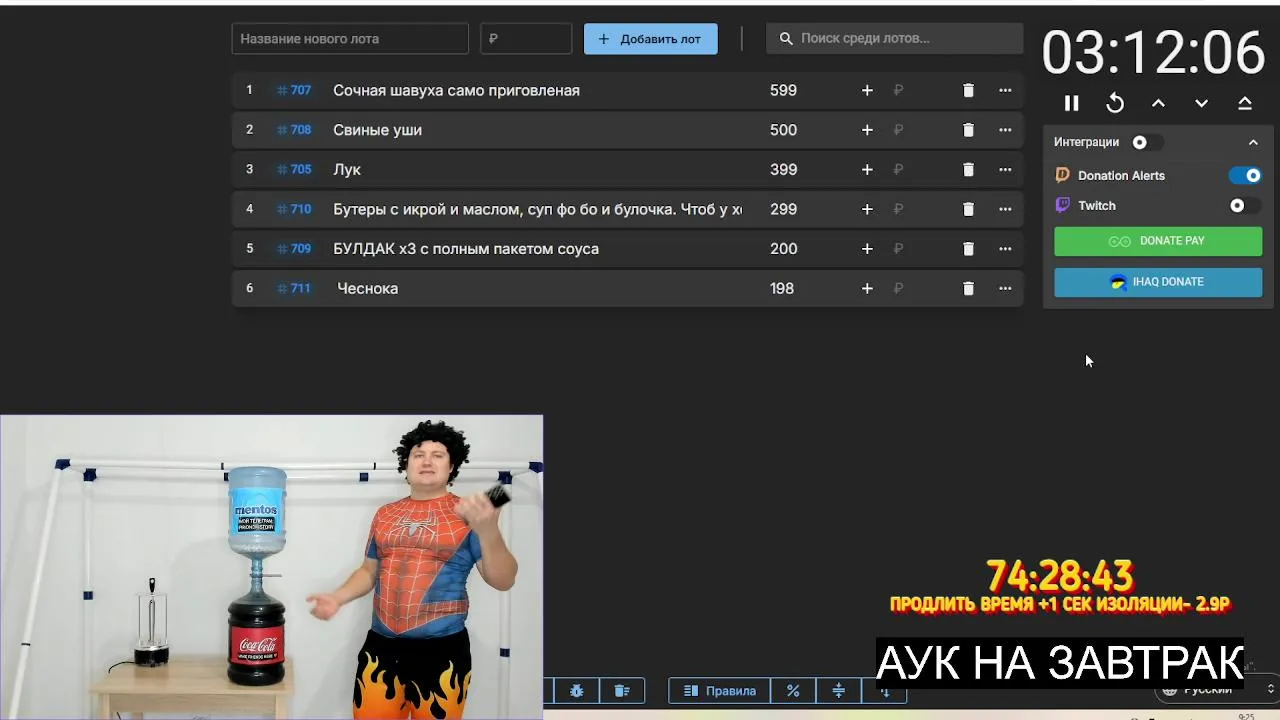Click the IHAQ DONATE button
This screenshot has height=720, width=1280.
(x=1158, y=282)
